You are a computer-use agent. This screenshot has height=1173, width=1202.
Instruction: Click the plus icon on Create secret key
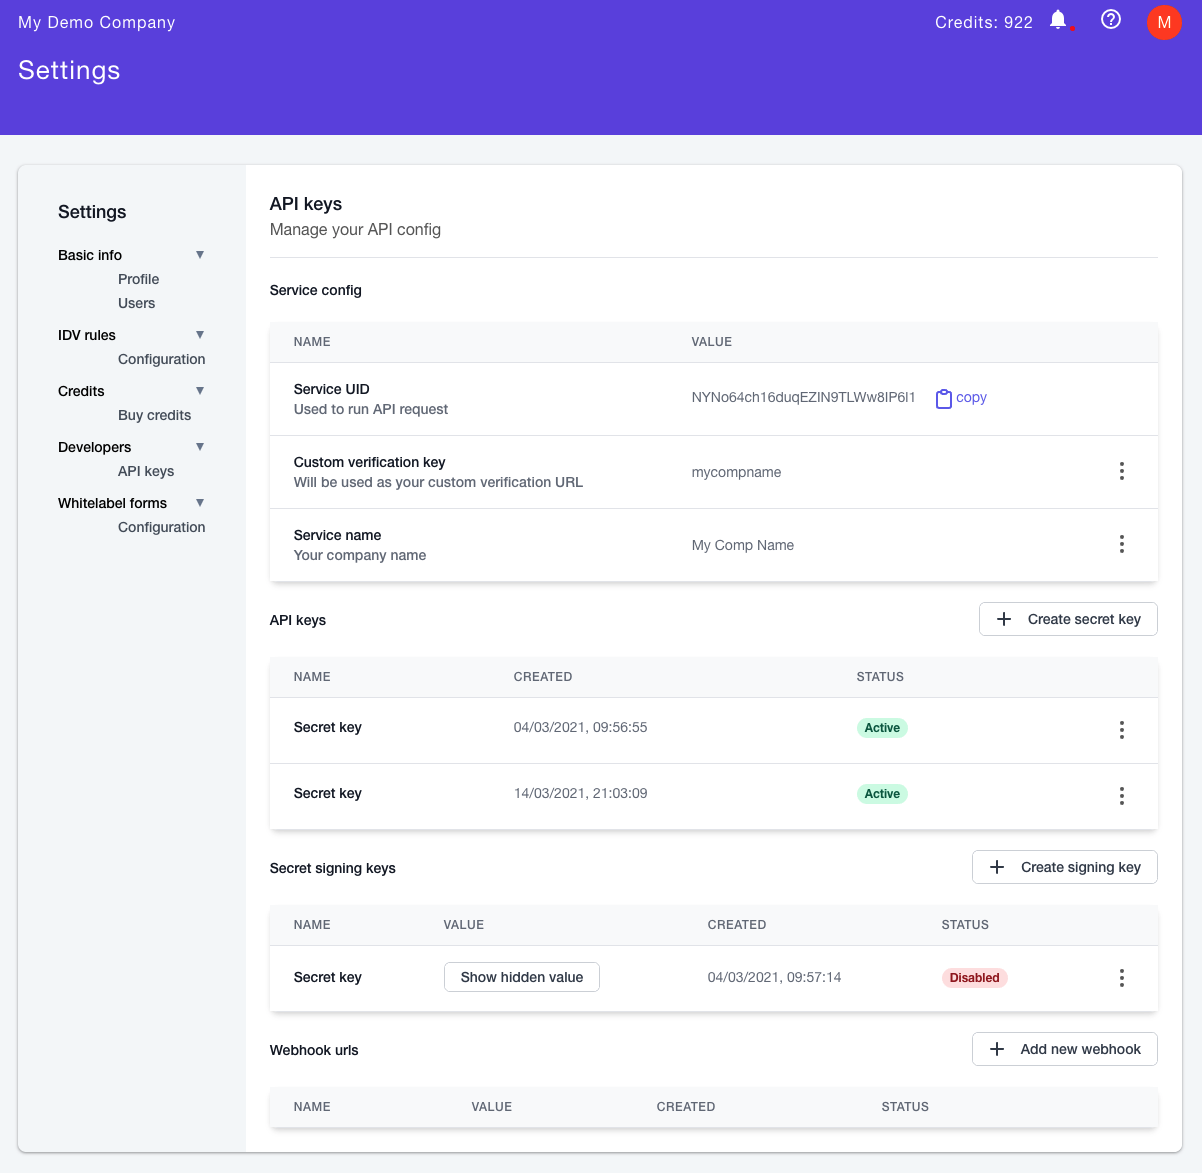[1003, 619]
